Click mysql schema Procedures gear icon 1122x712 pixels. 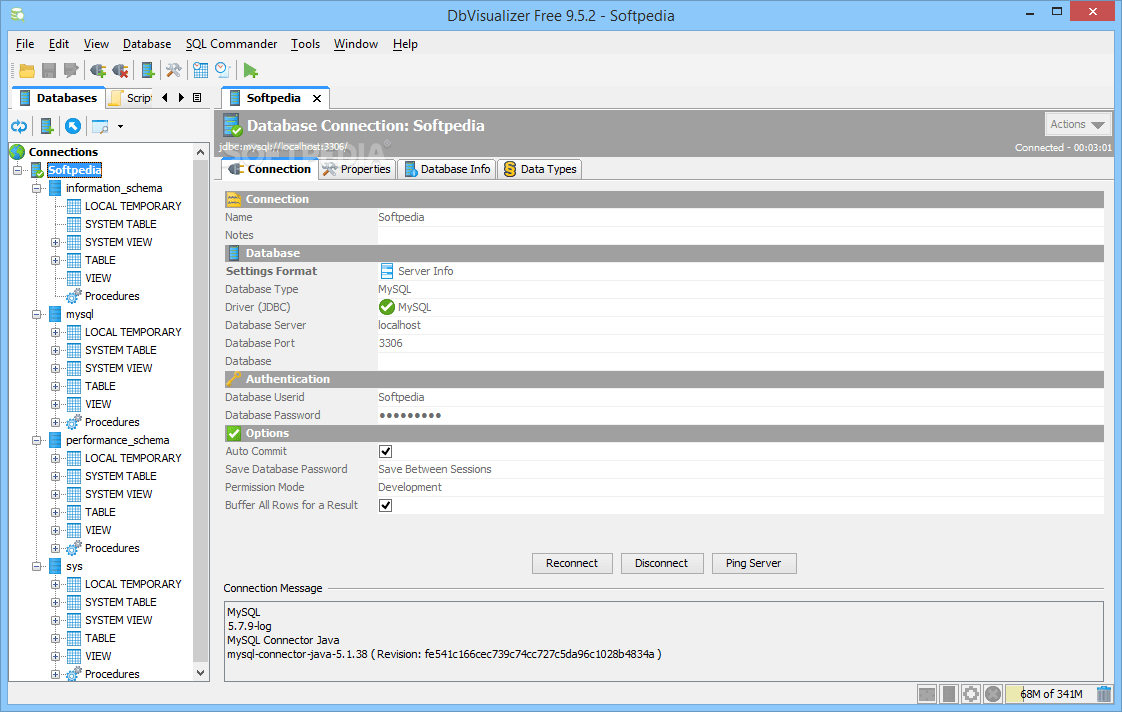[74, 422]
